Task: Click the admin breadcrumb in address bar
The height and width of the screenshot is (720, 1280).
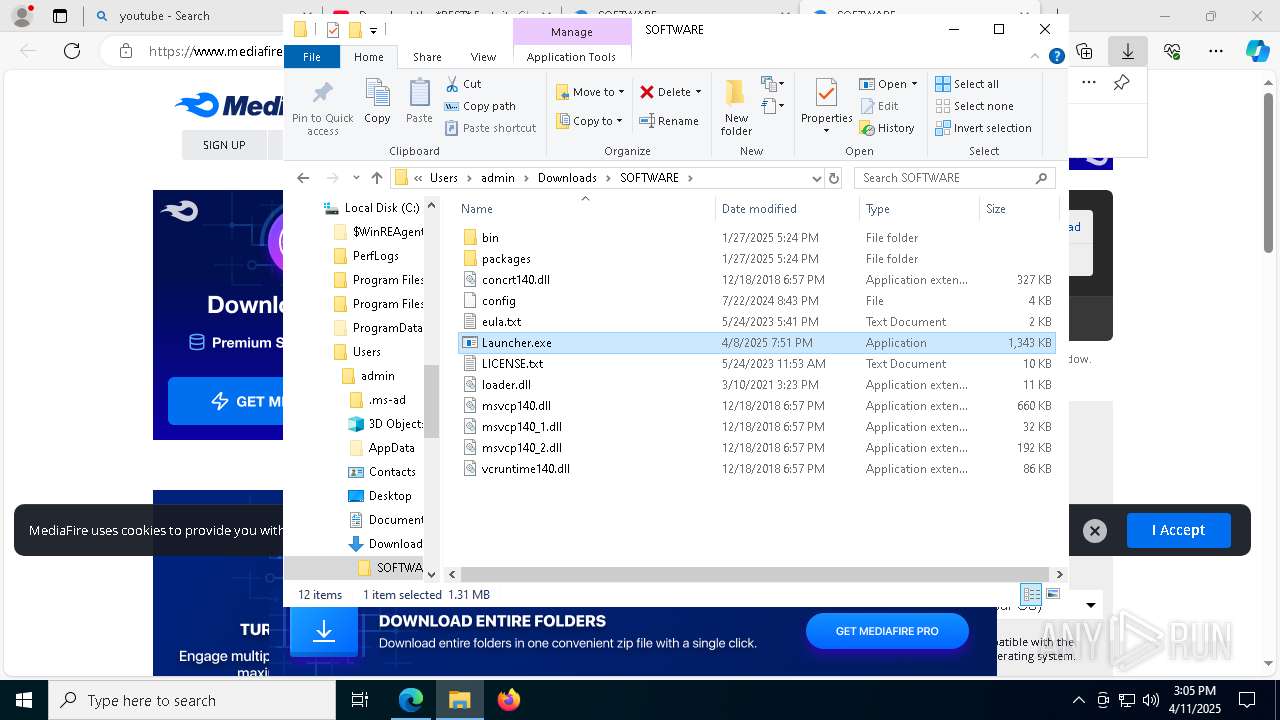Action: (x=498, y=178)
